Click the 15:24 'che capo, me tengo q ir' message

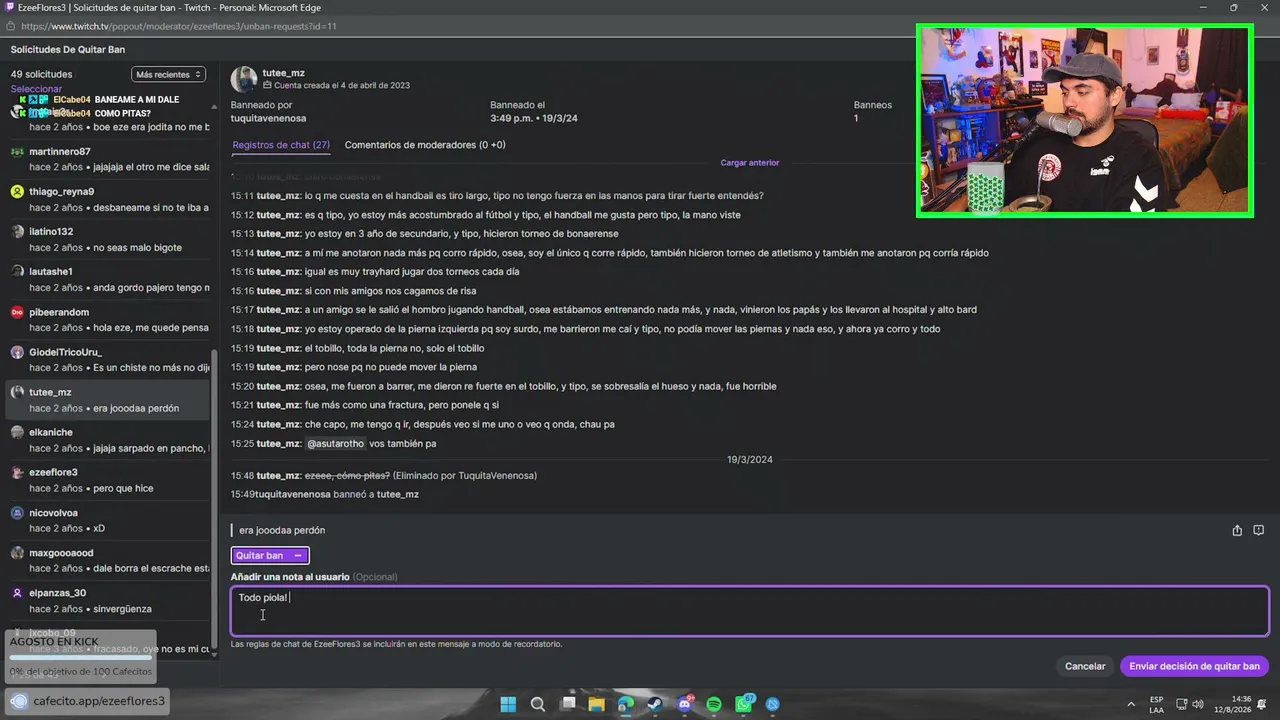click(423, 424)
